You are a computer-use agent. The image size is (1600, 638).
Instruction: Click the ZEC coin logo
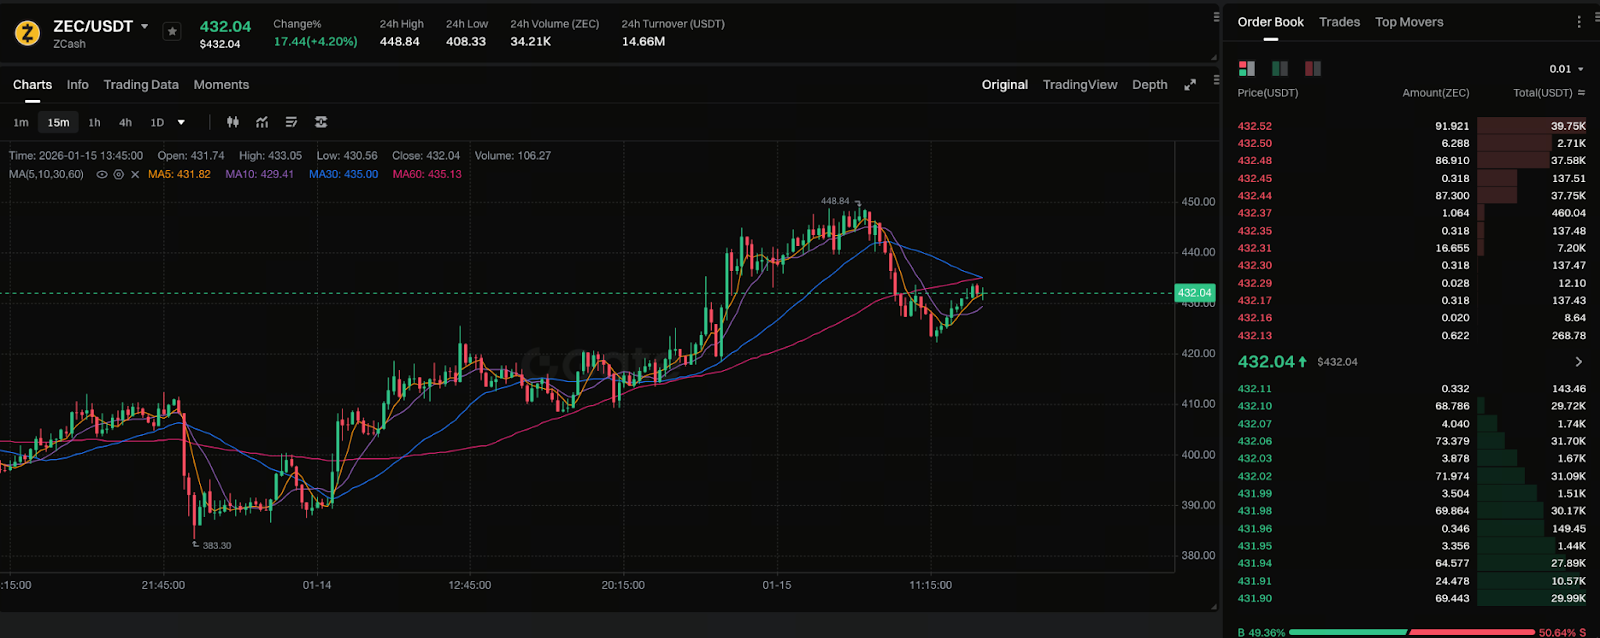(27, 33)
